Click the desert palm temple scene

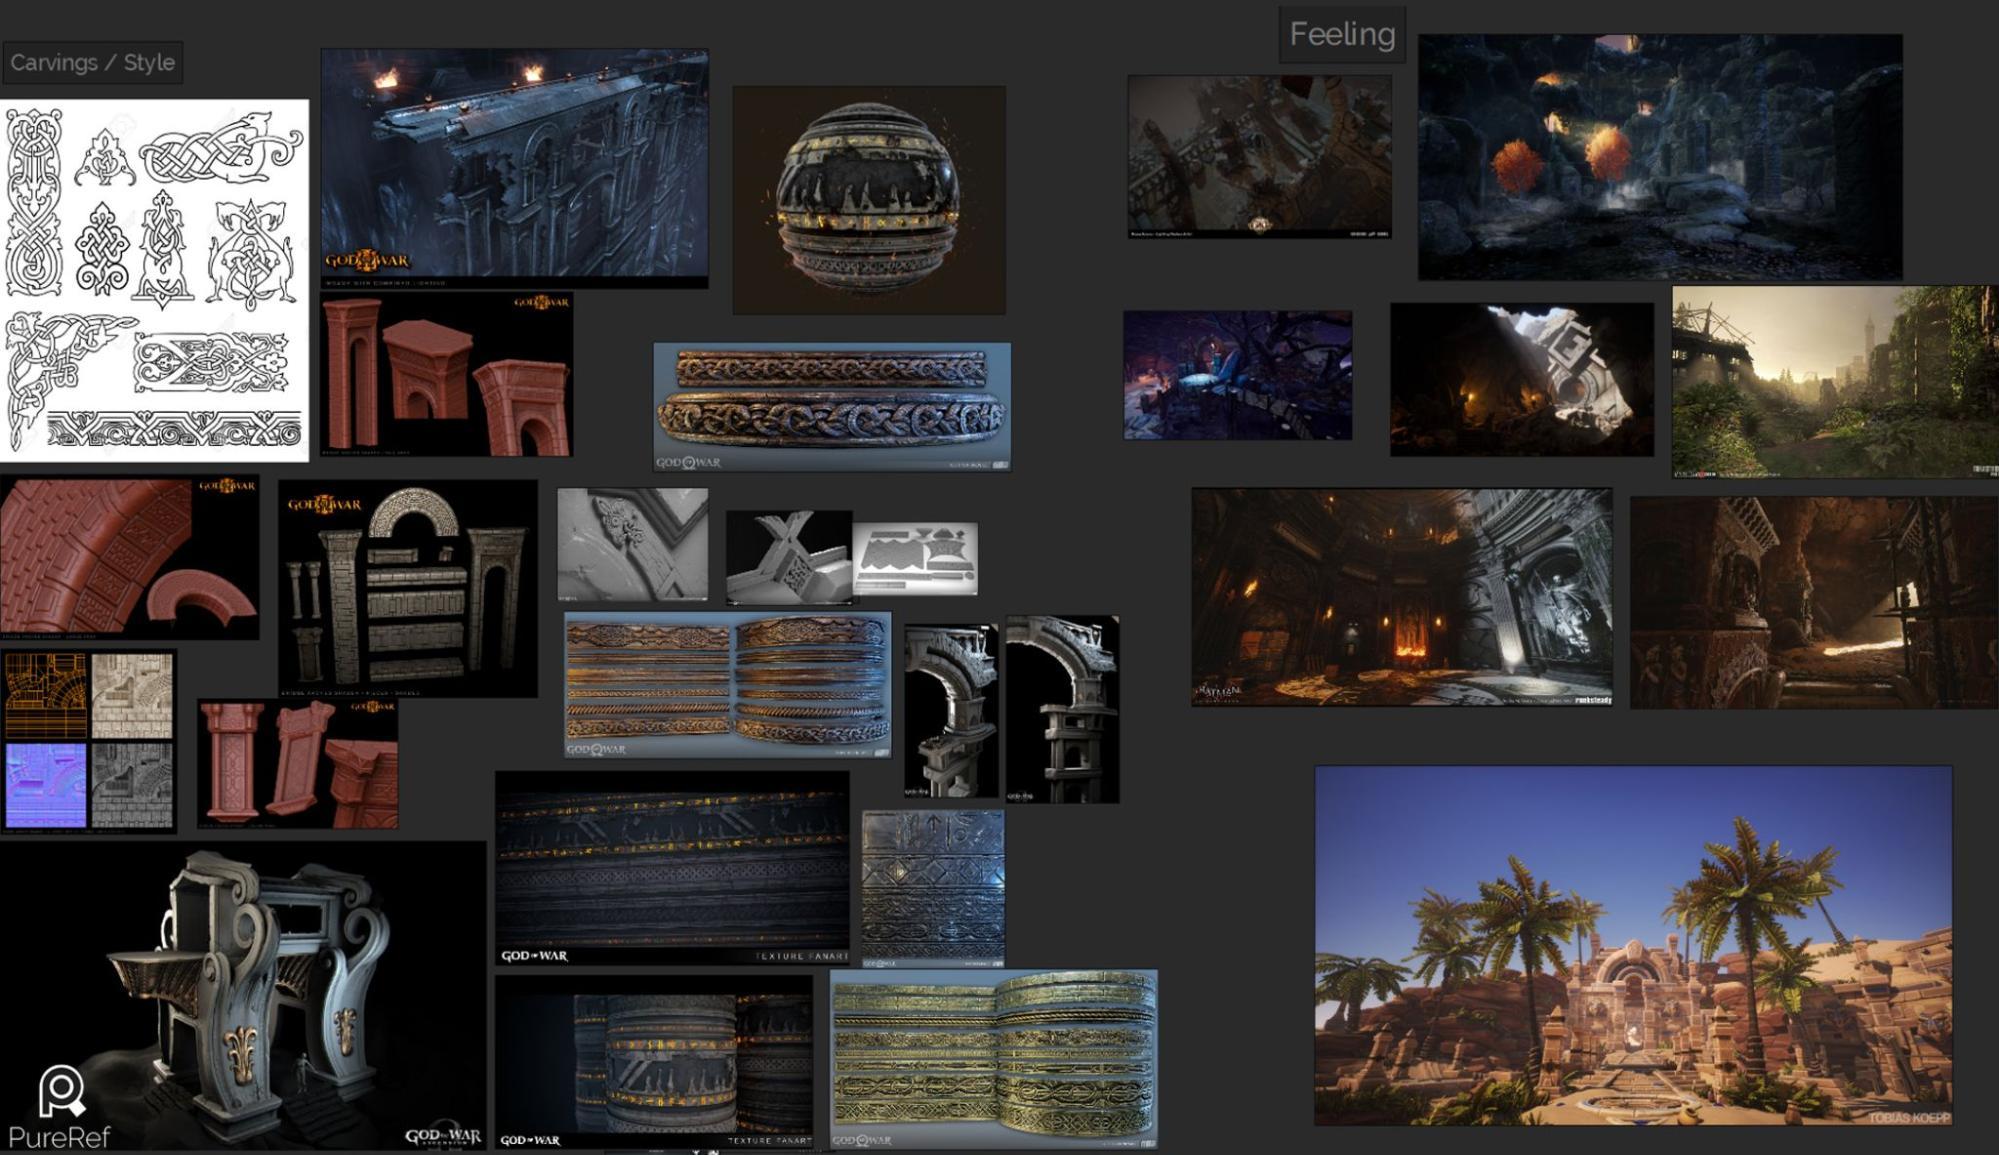1632,945
